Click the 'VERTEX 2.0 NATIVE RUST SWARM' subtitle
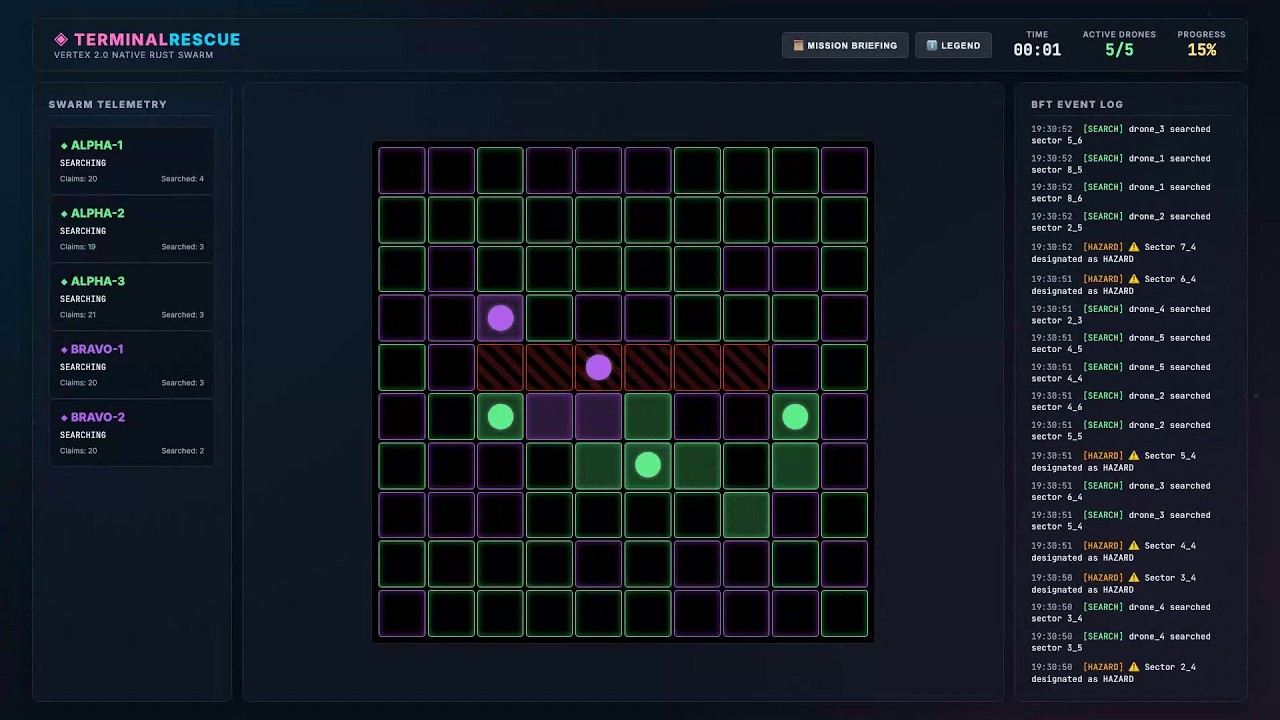Viewport: 1280px width, 720px height. click(133, 55)
